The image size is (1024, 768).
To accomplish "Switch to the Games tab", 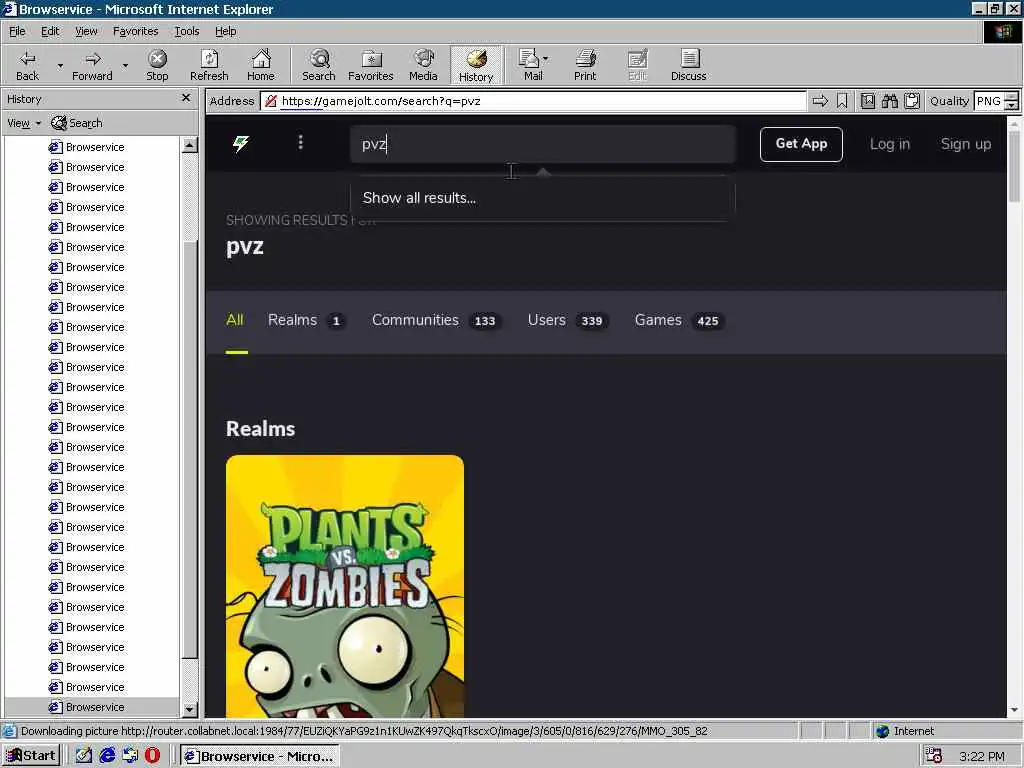I will 679,320.
